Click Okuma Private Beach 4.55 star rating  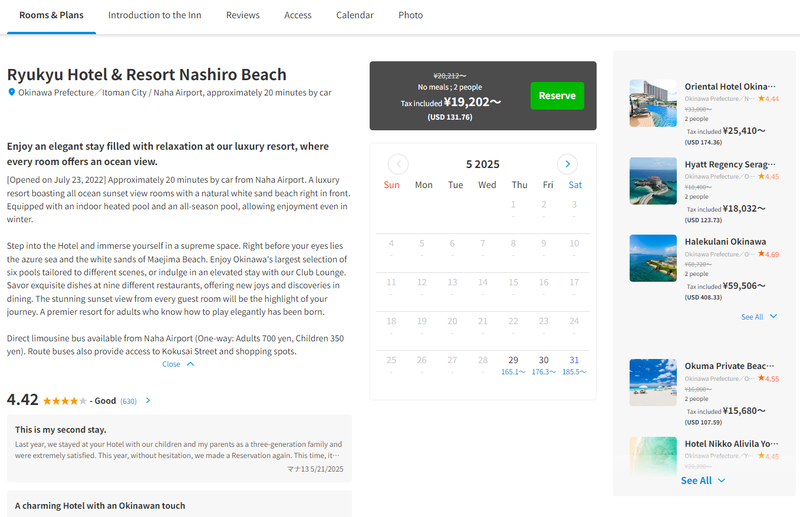pos(768,378)
